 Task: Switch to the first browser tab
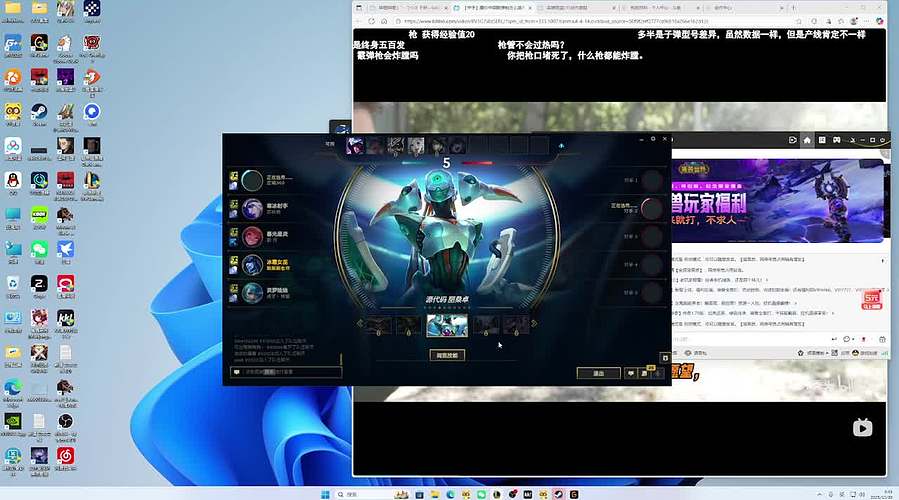[x=409, y=8]
